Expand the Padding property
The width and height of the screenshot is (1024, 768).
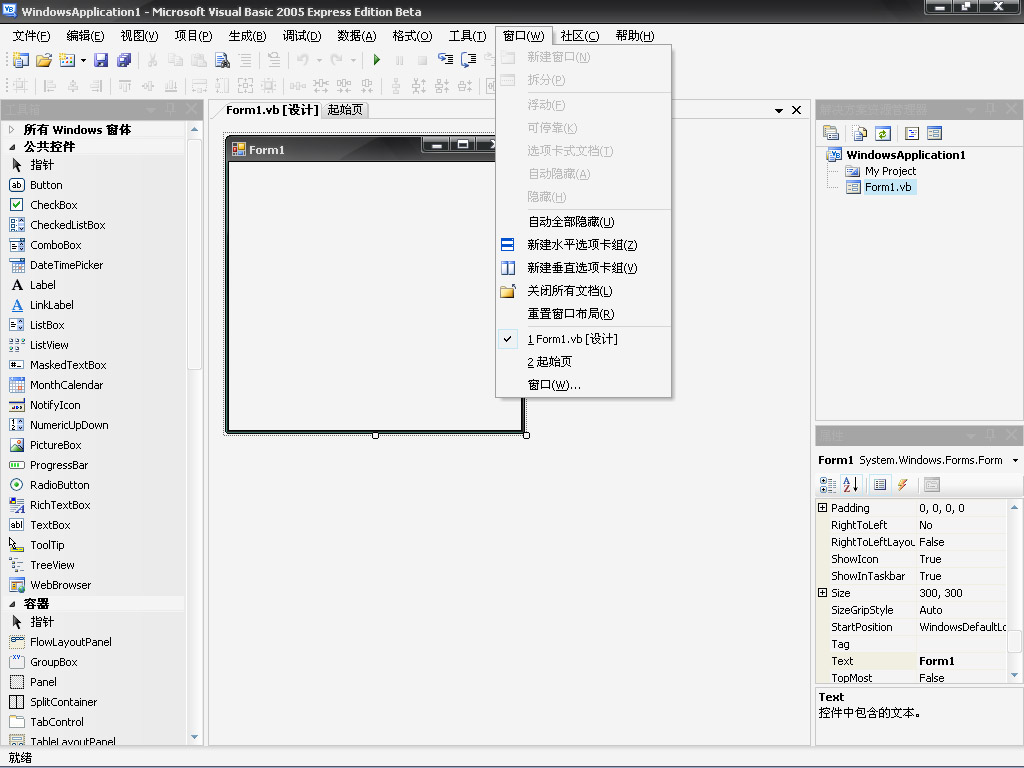(x=822, y=507)
